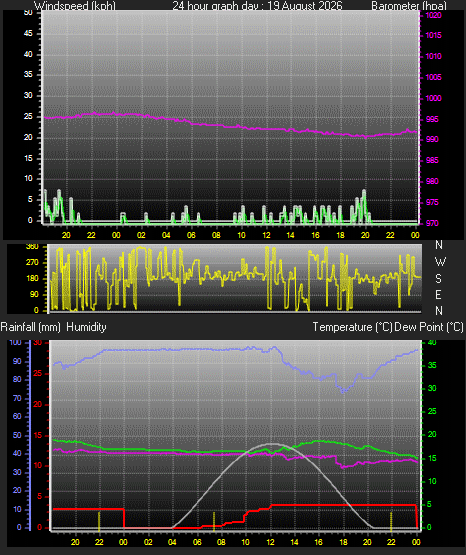Click the W compass letter
The image size is (466, 555).
tap(440, 262)
